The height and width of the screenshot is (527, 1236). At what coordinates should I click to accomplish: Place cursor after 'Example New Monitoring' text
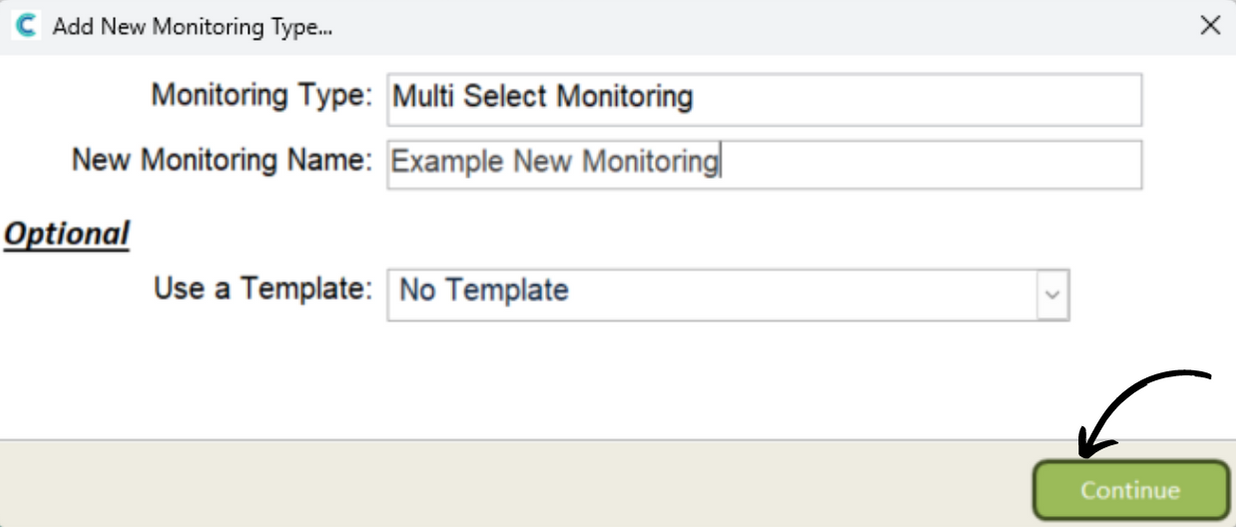[721, 162]
